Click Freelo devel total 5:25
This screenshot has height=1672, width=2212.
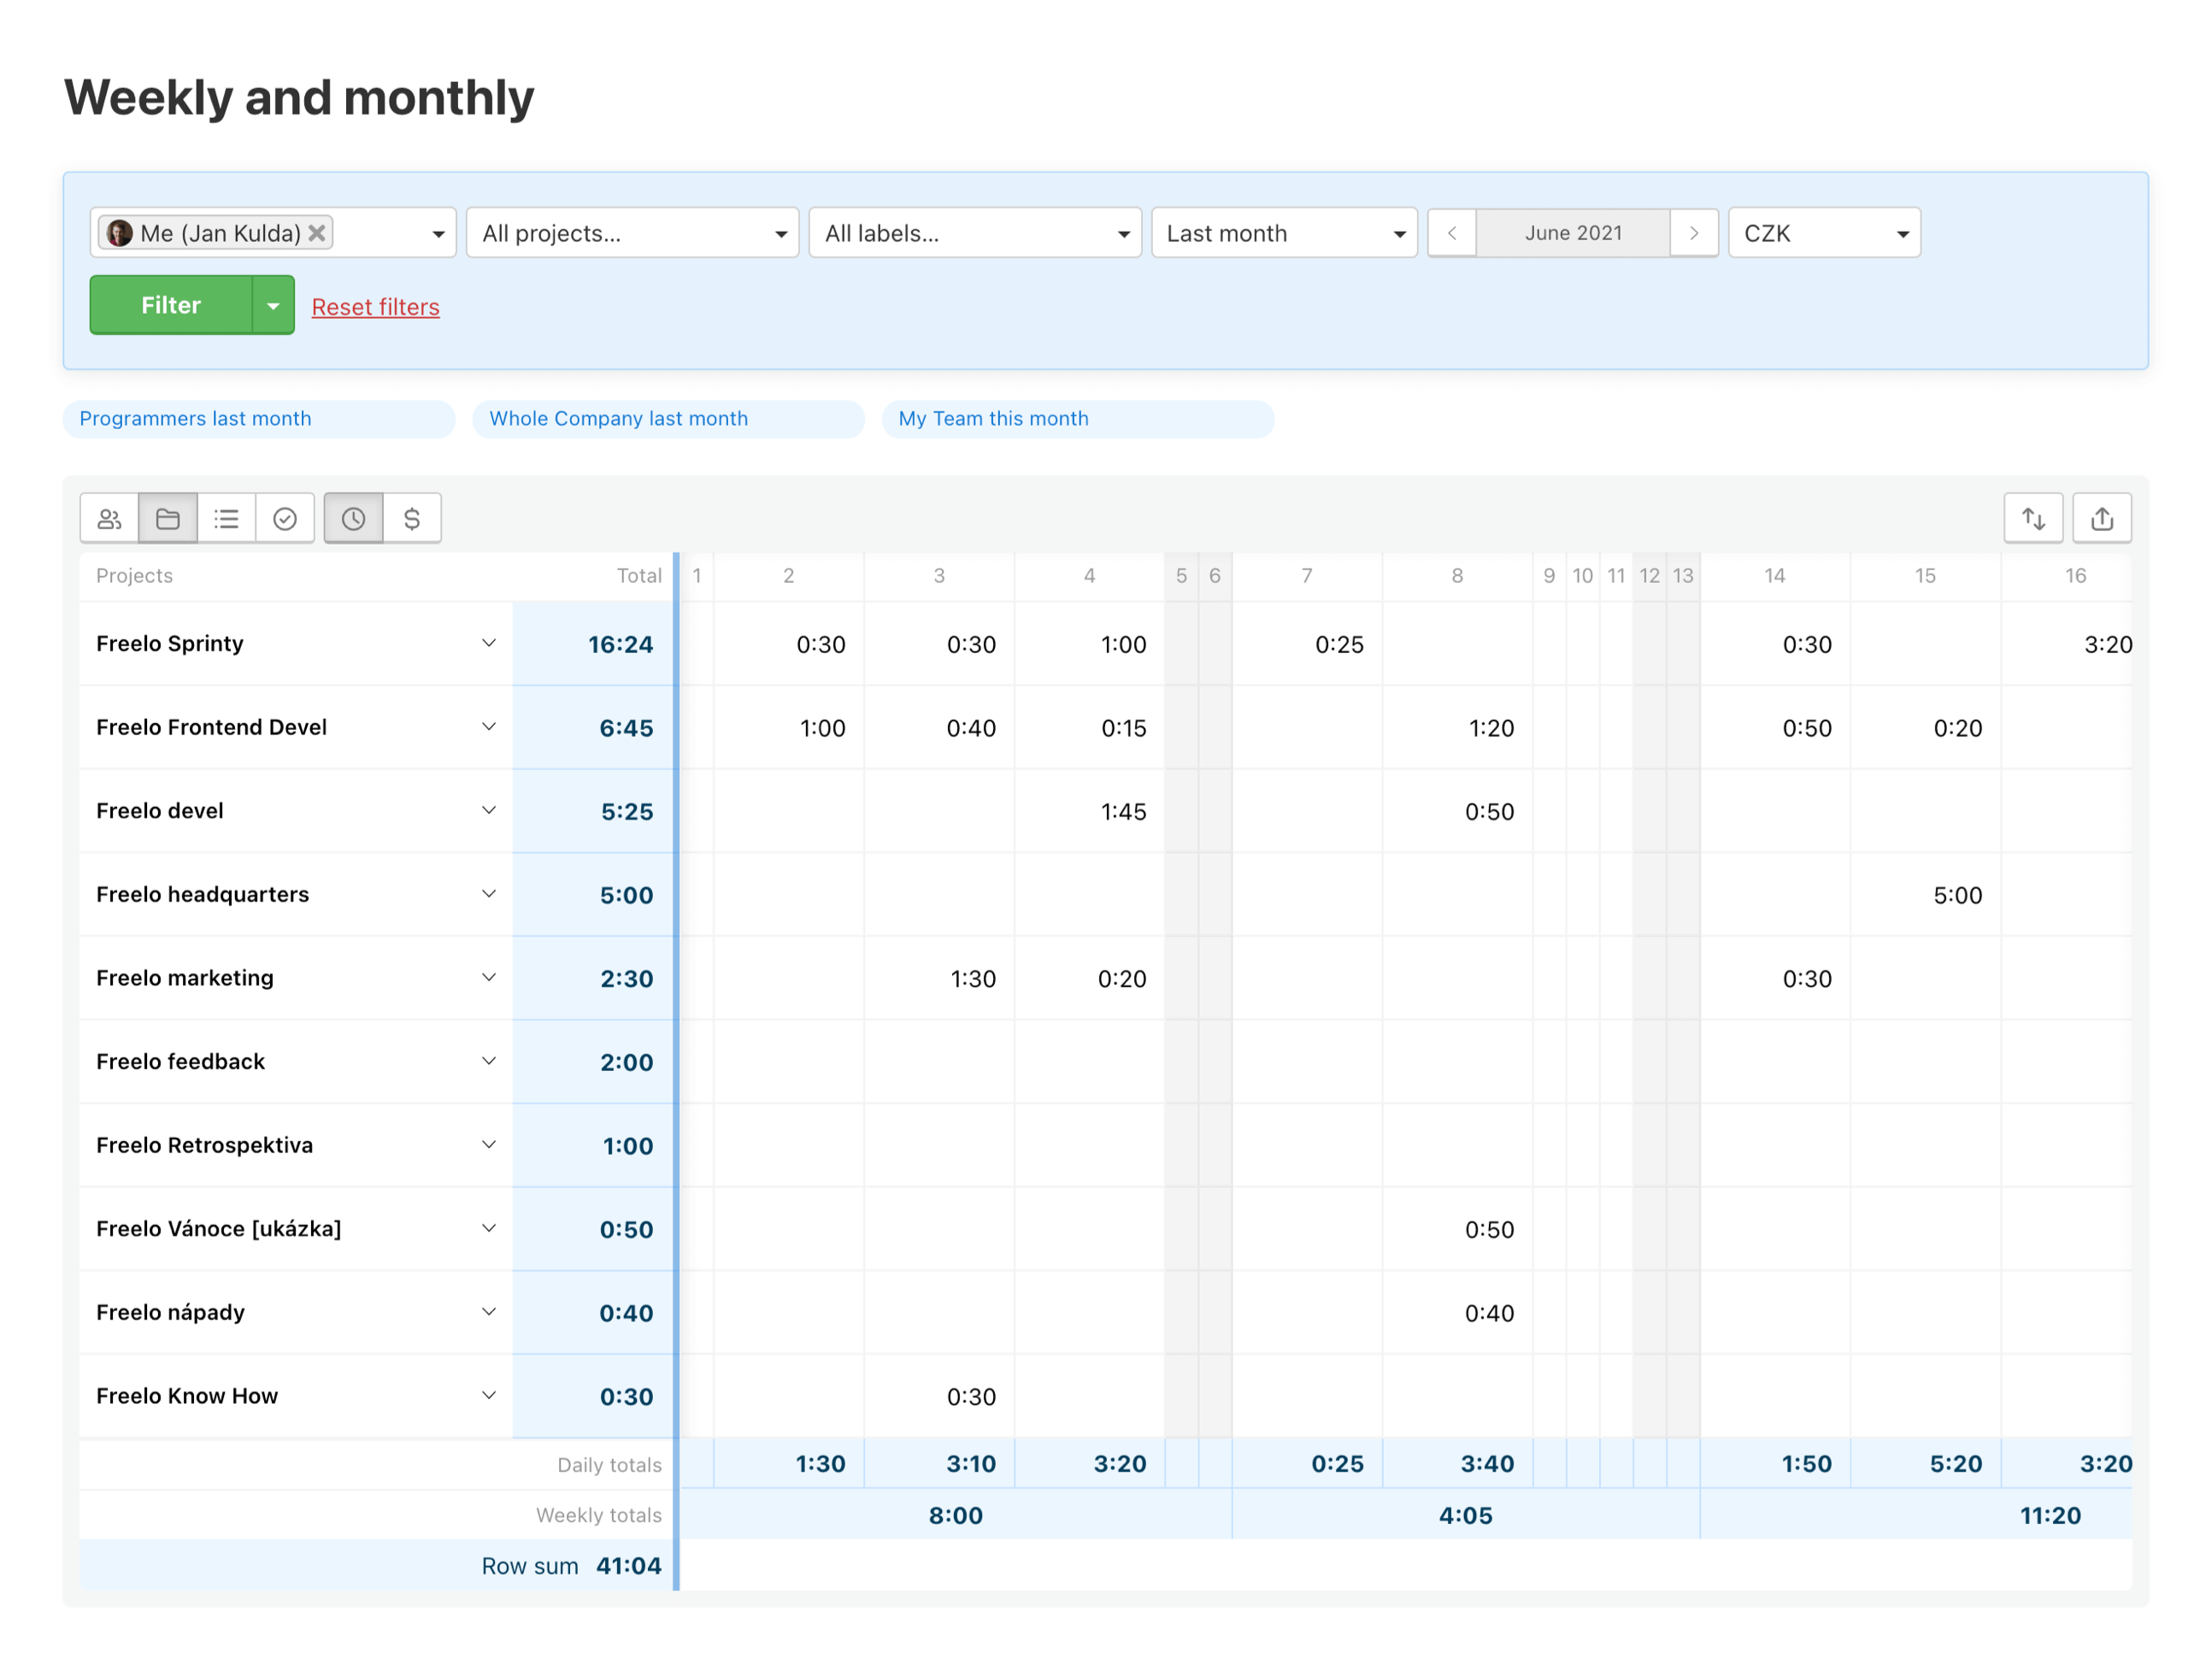click(627, 812)
